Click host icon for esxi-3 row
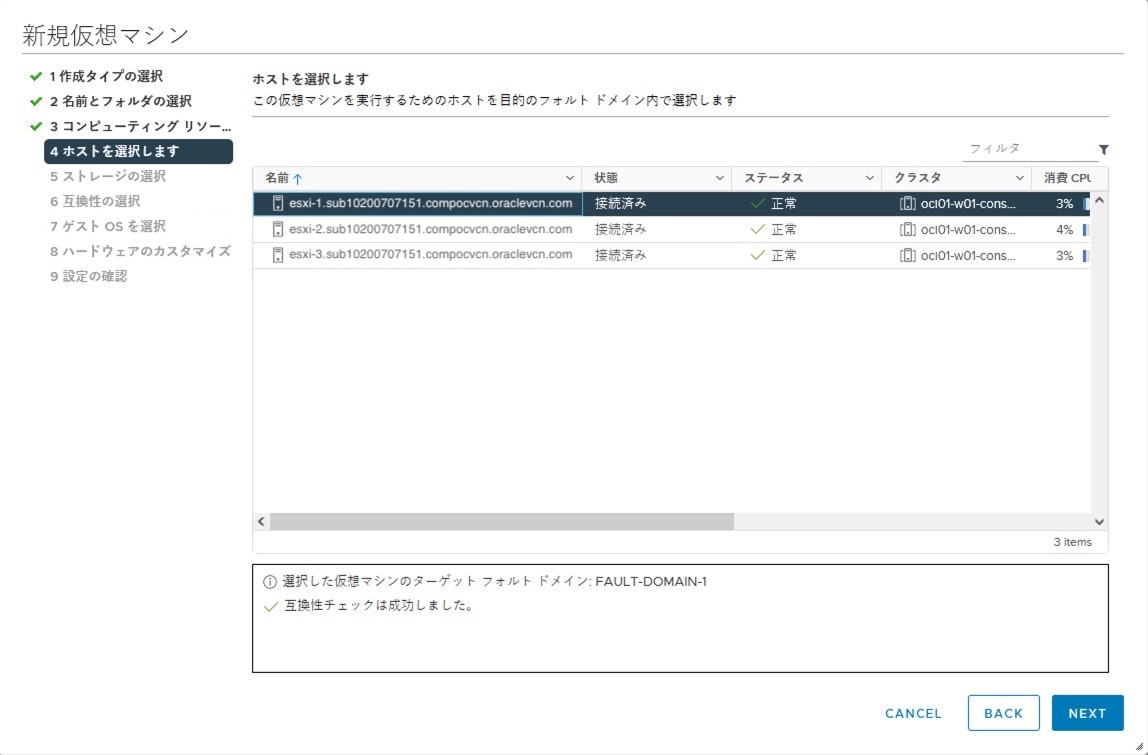Viewport: 1148px width, 755px height. click(x=277, y=255)
